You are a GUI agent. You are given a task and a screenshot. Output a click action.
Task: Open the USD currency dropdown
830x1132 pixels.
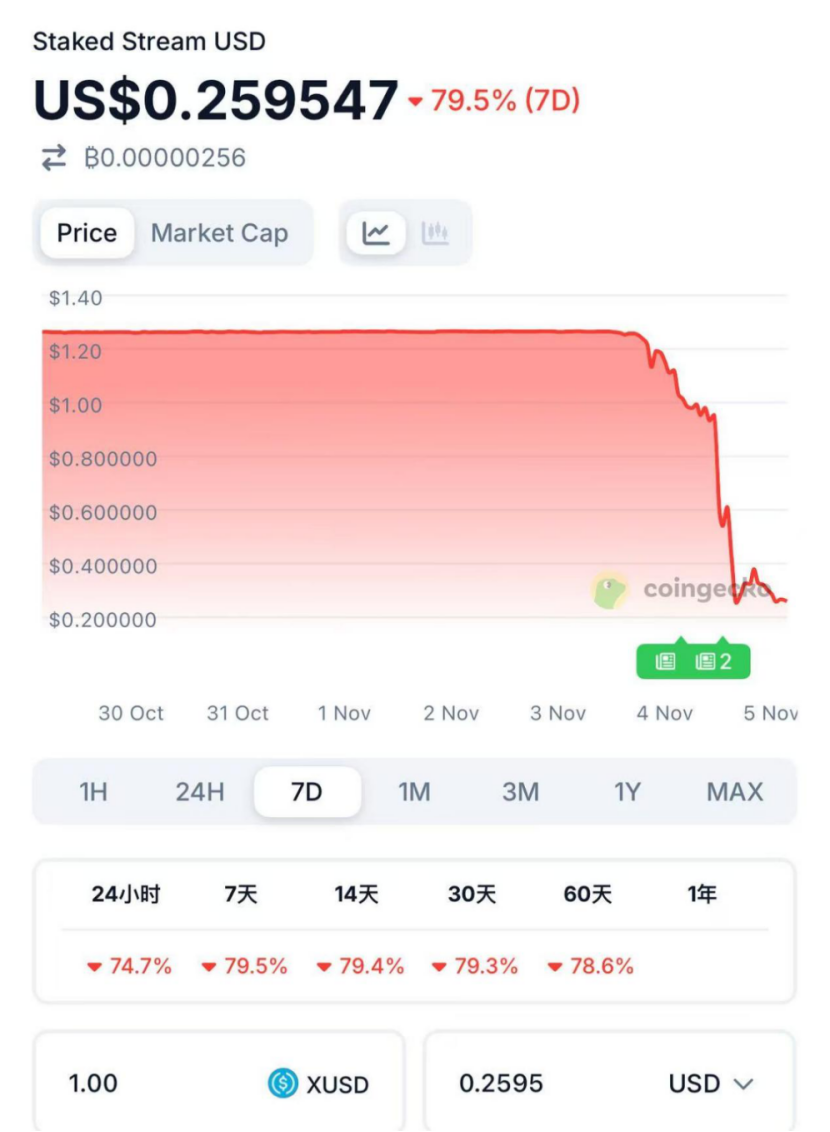point(710,1083)
